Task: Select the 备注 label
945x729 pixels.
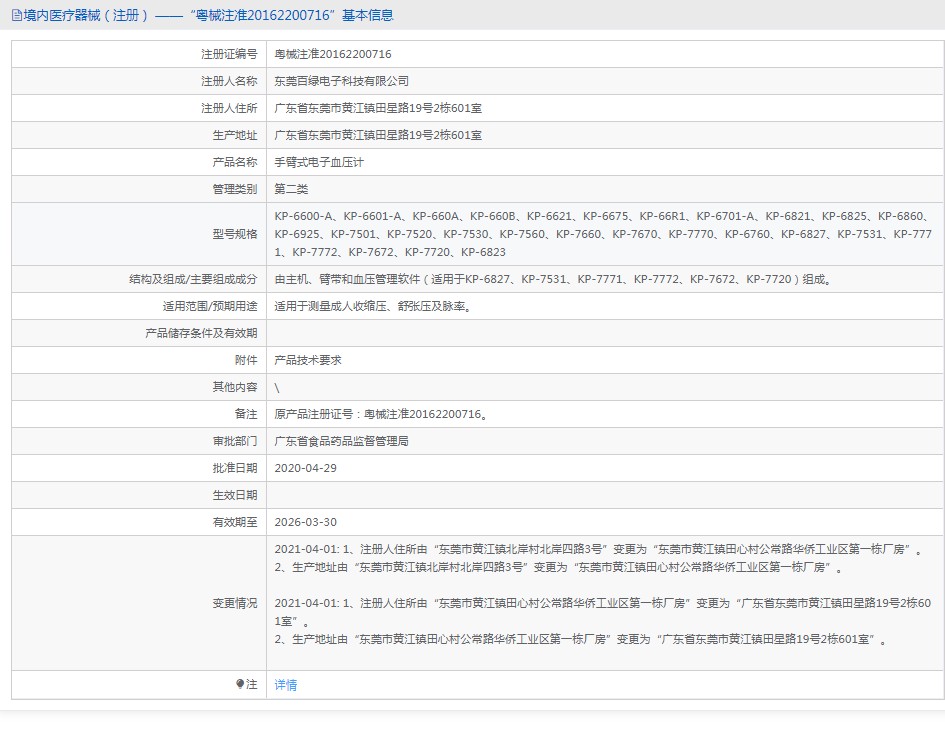Action: 246,414
